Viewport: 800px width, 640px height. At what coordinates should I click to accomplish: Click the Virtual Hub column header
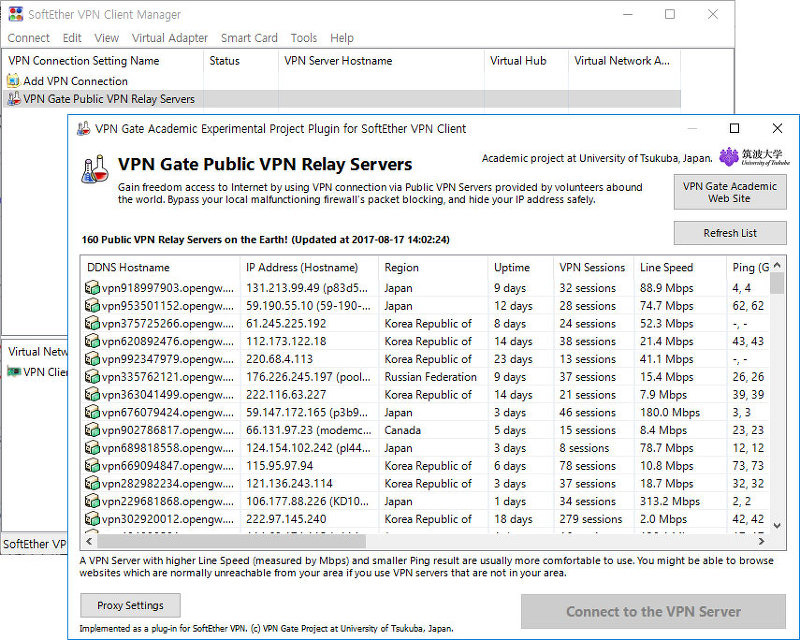click(526, 61)
